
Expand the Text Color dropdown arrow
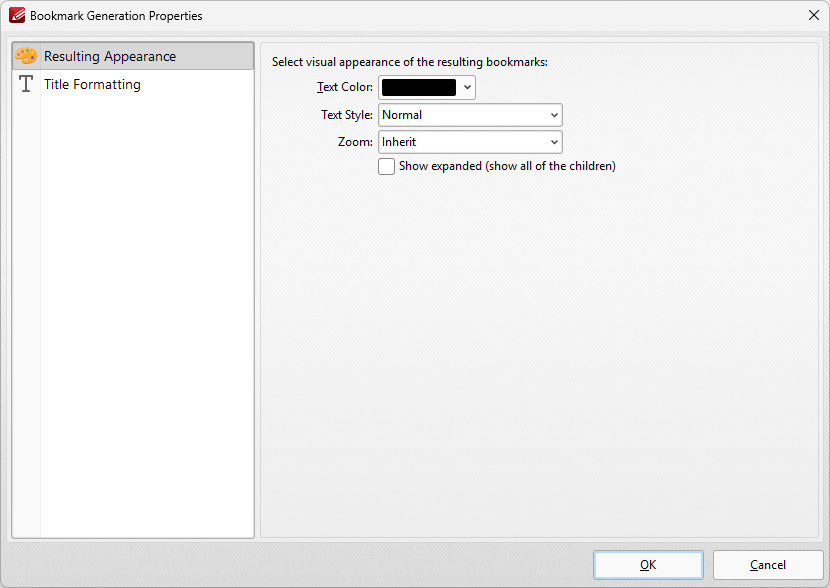click(467, 88)
